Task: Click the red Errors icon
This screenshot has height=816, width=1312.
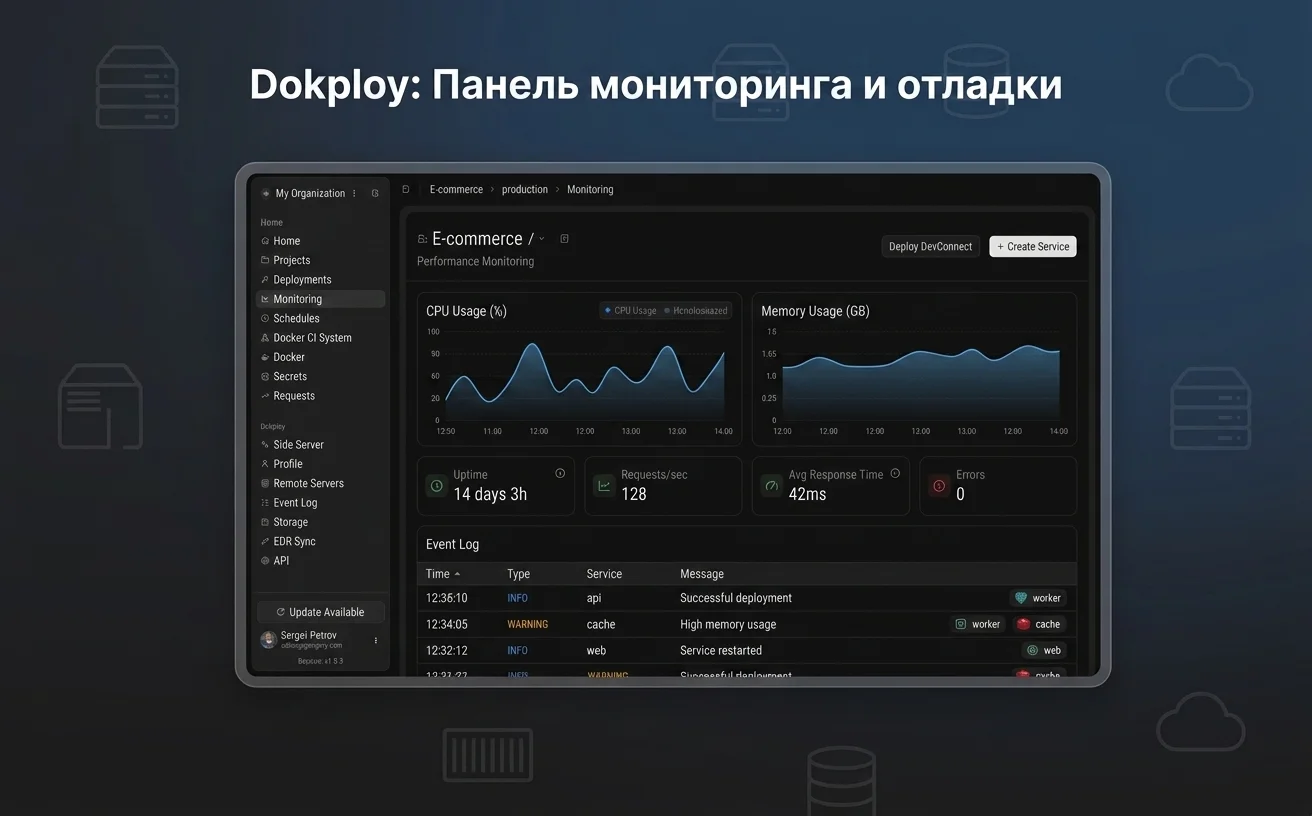Action: pyautogui.click(x=939, y=486)
